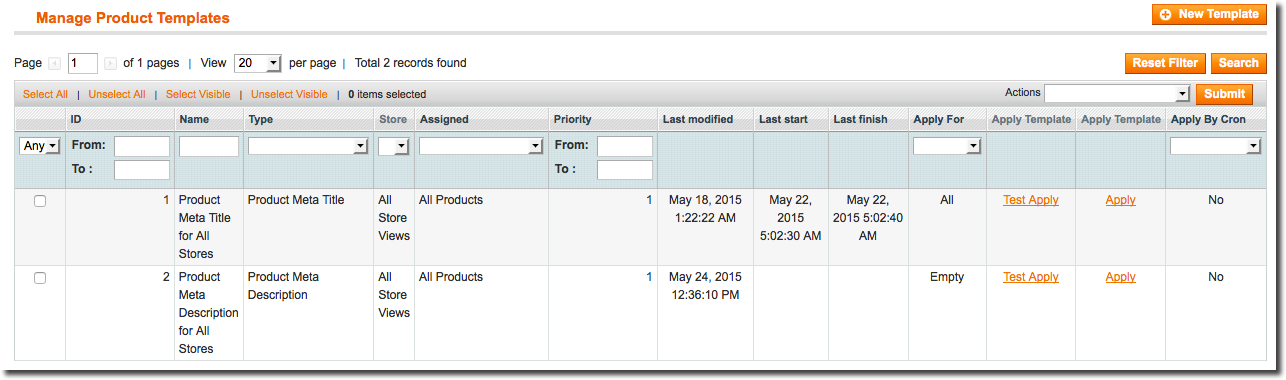Click the Submit button
Viewport: 1286px width, 380px height.
[1225, 94]
